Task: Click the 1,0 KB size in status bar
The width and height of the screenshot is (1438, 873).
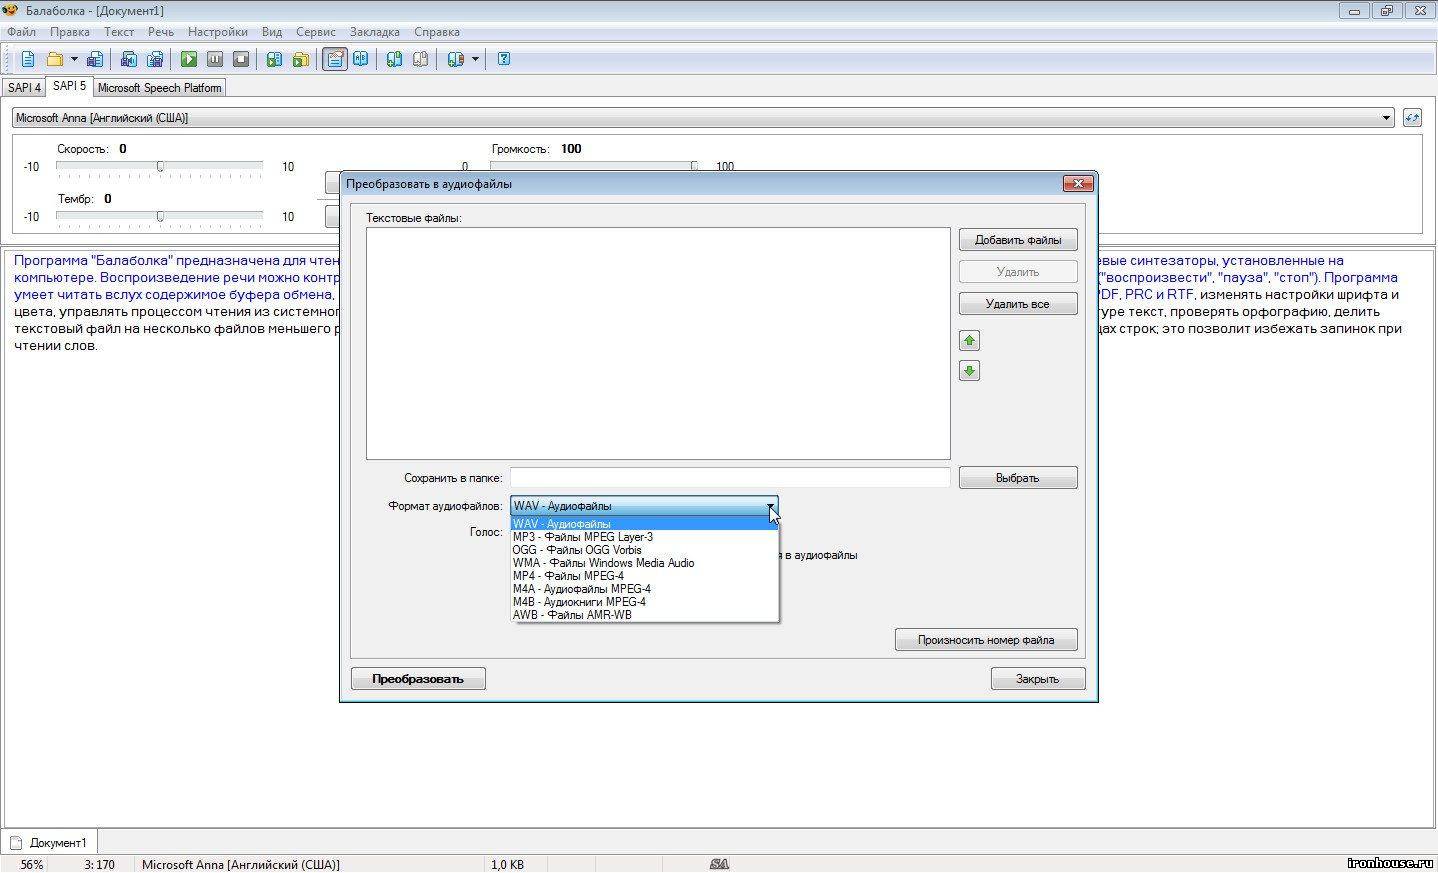Action: [x=507, y=864]
